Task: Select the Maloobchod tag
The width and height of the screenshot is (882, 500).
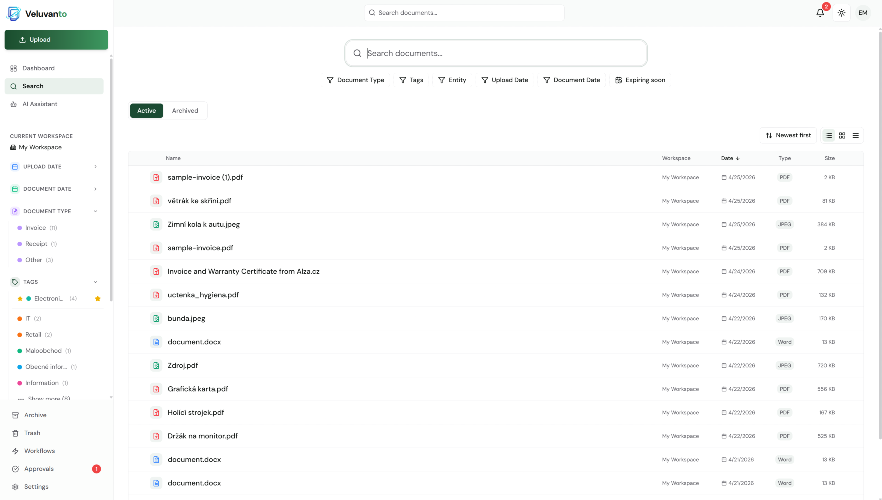Action: pos(43,351)
